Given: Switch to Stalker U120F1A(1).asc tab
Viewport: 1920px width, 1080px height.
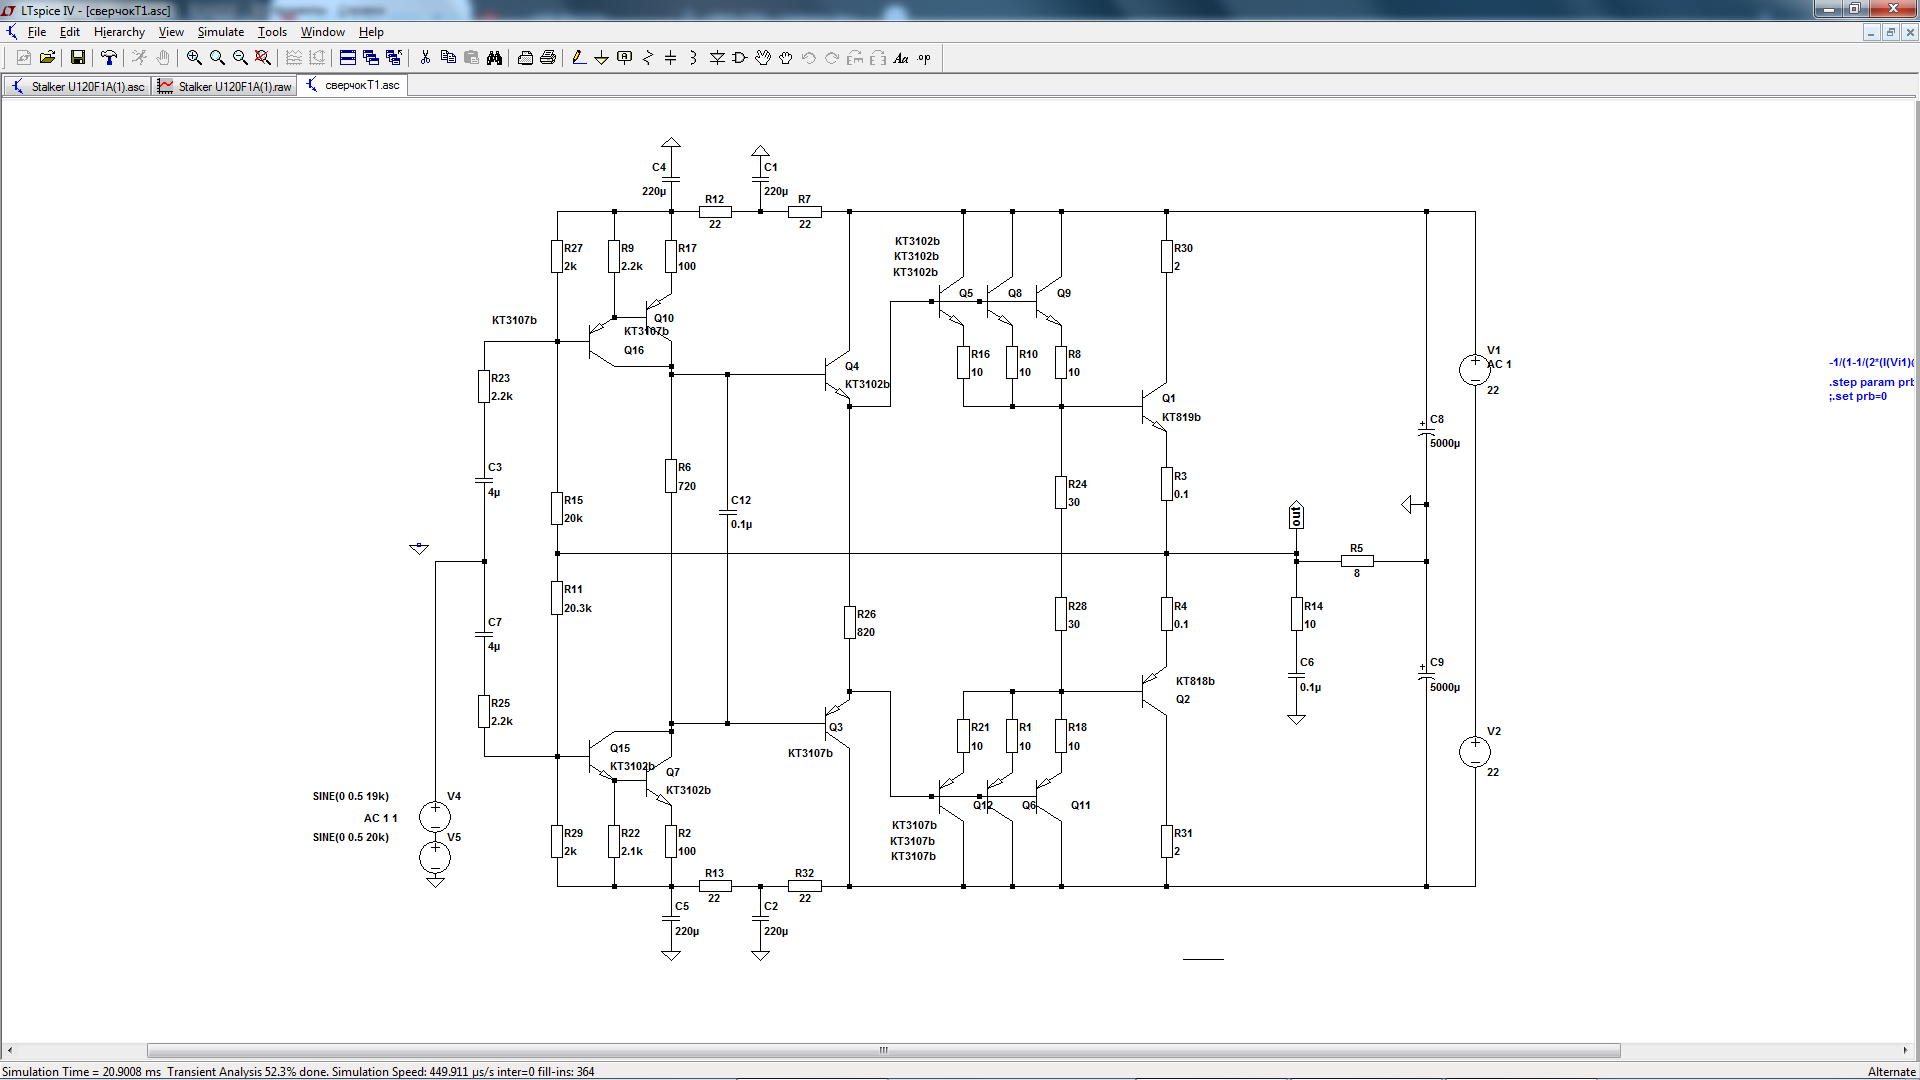Looking at the screenshot, I should (x=78, y=87).
